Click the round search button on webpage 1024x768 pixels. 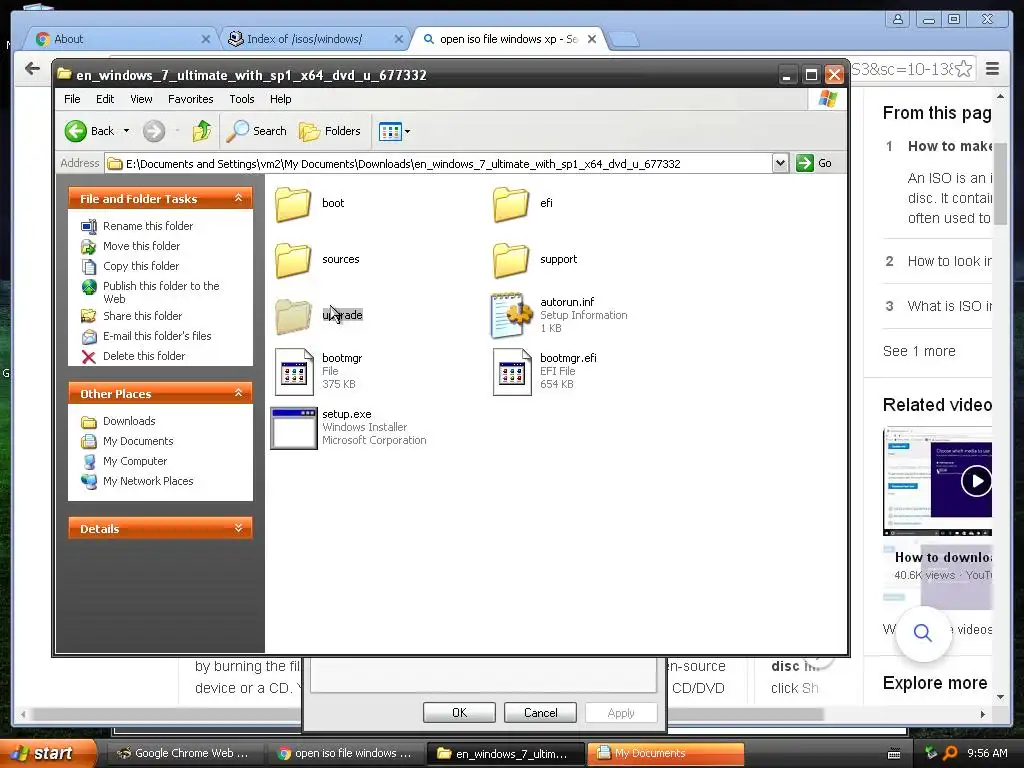coord(923,632)
